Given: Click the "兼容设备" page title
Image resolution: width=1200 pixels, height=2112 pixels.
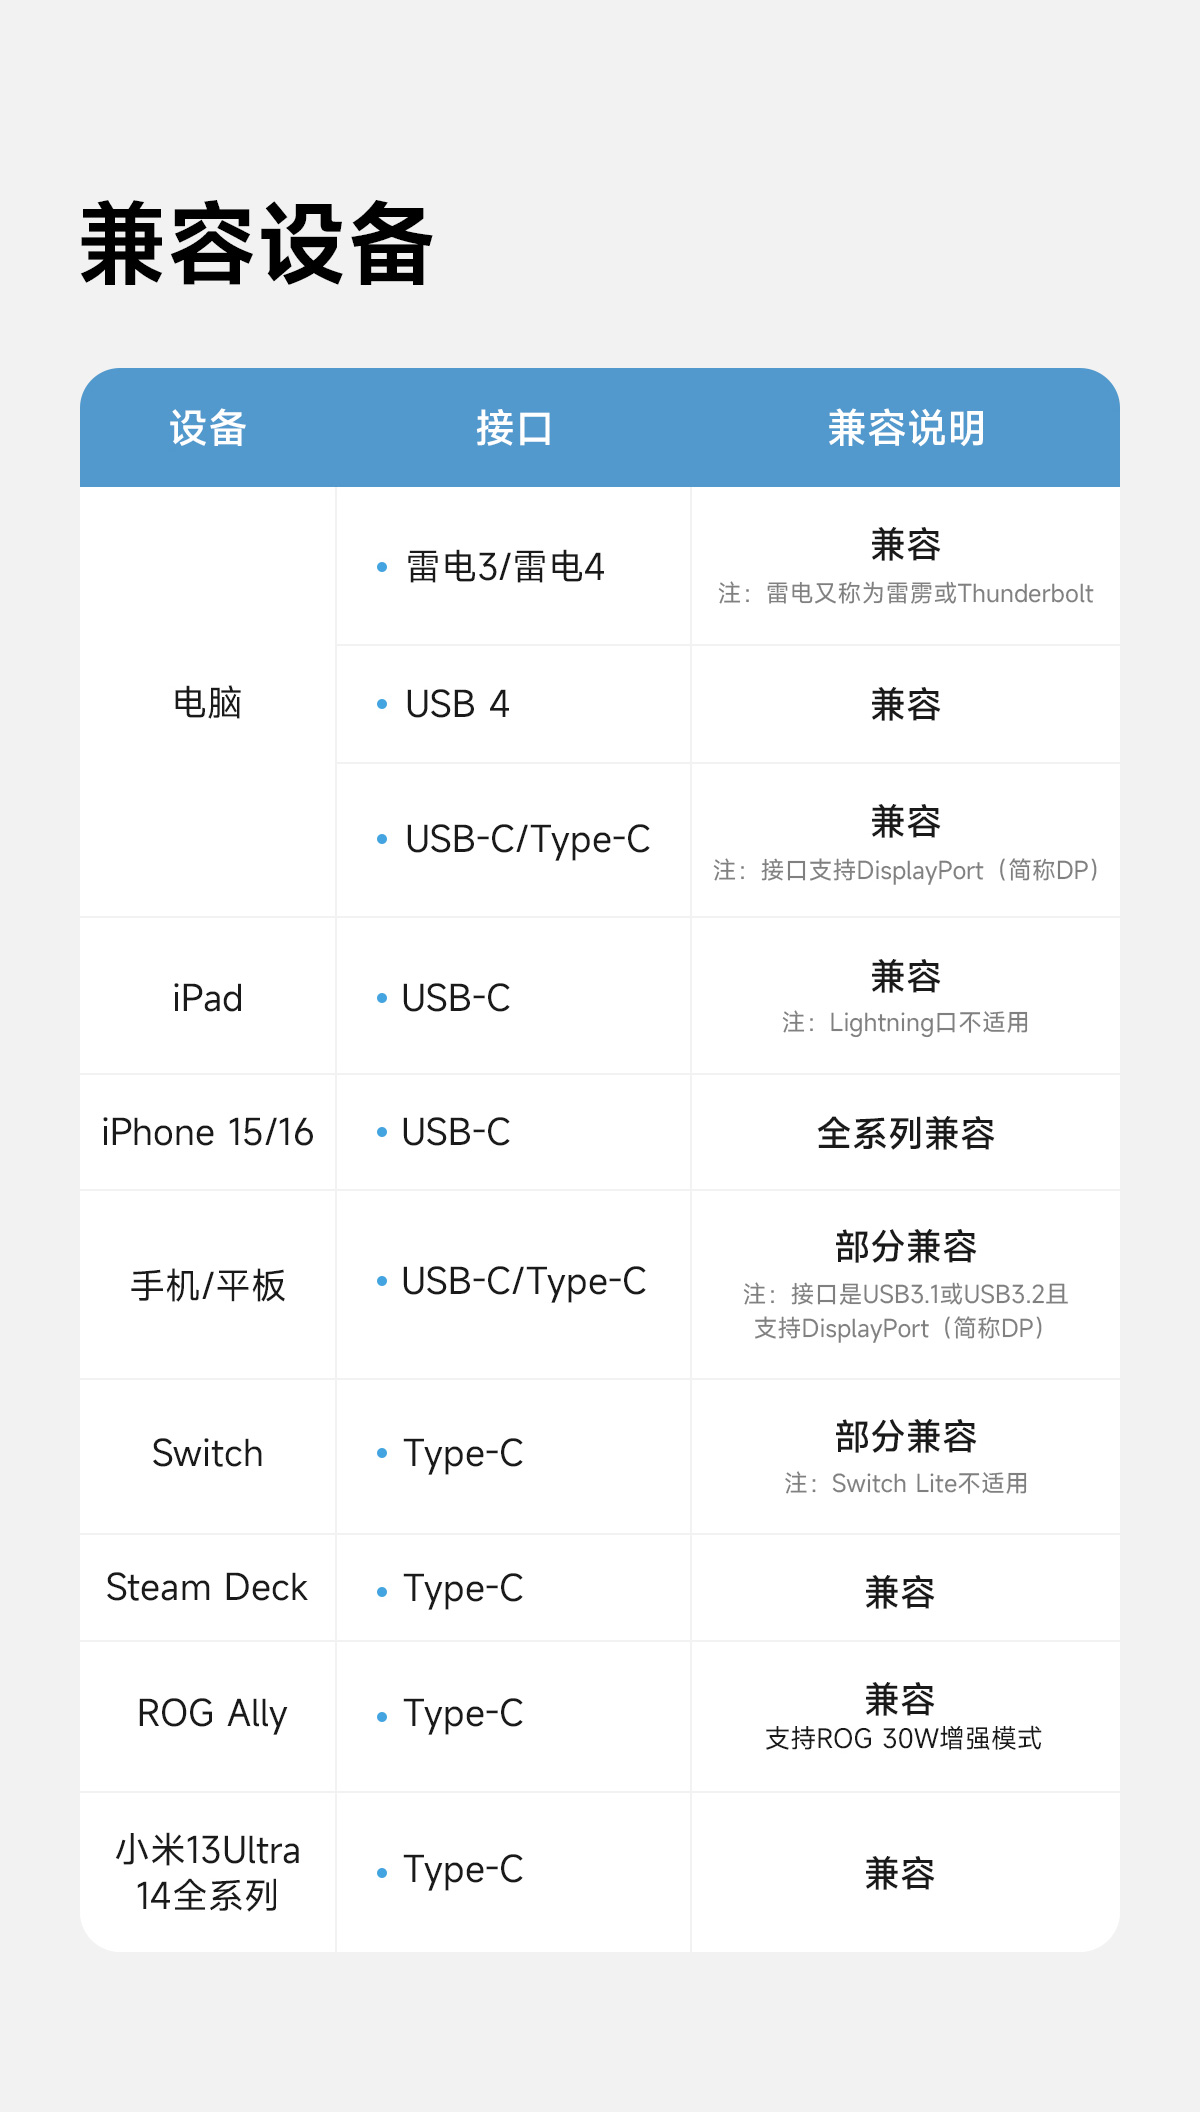Looking at the screenshot, I should [x=256, y=245].
